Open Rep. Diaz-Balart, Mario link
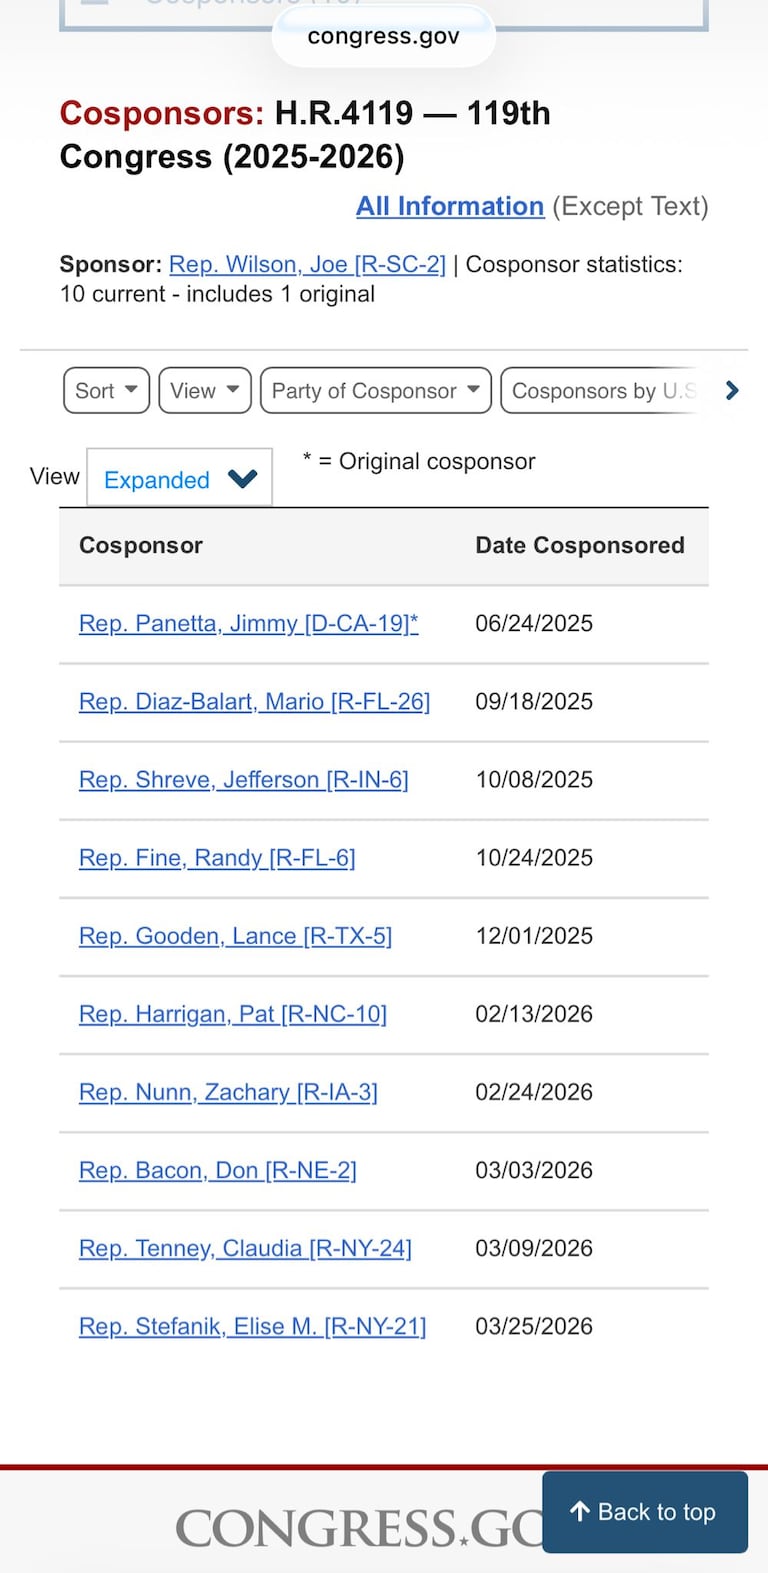Screen dimensions: 768x1573 [254, 701]
